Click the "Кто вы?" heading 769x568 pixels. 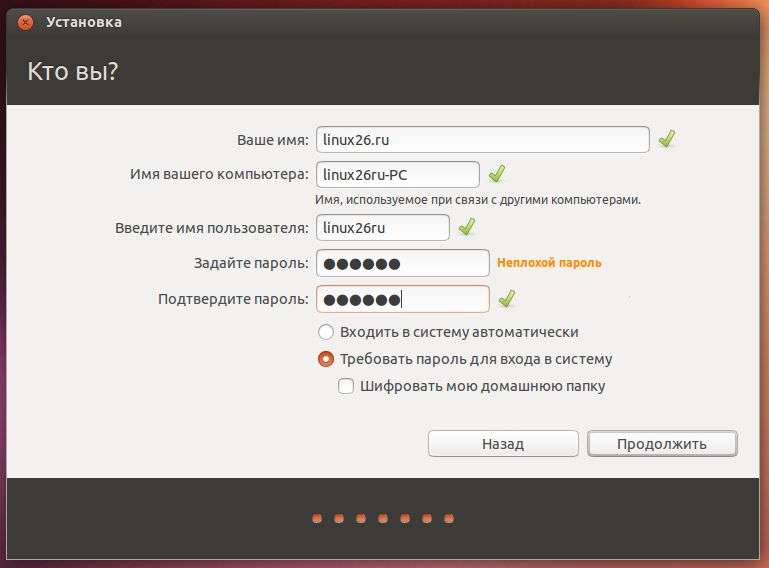pyautogui.click(x=73, y=72)
